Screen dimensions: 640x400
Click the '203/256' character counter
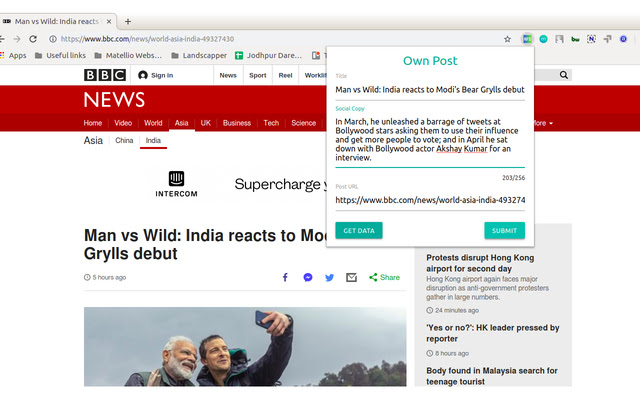click(x=513, y=178)
